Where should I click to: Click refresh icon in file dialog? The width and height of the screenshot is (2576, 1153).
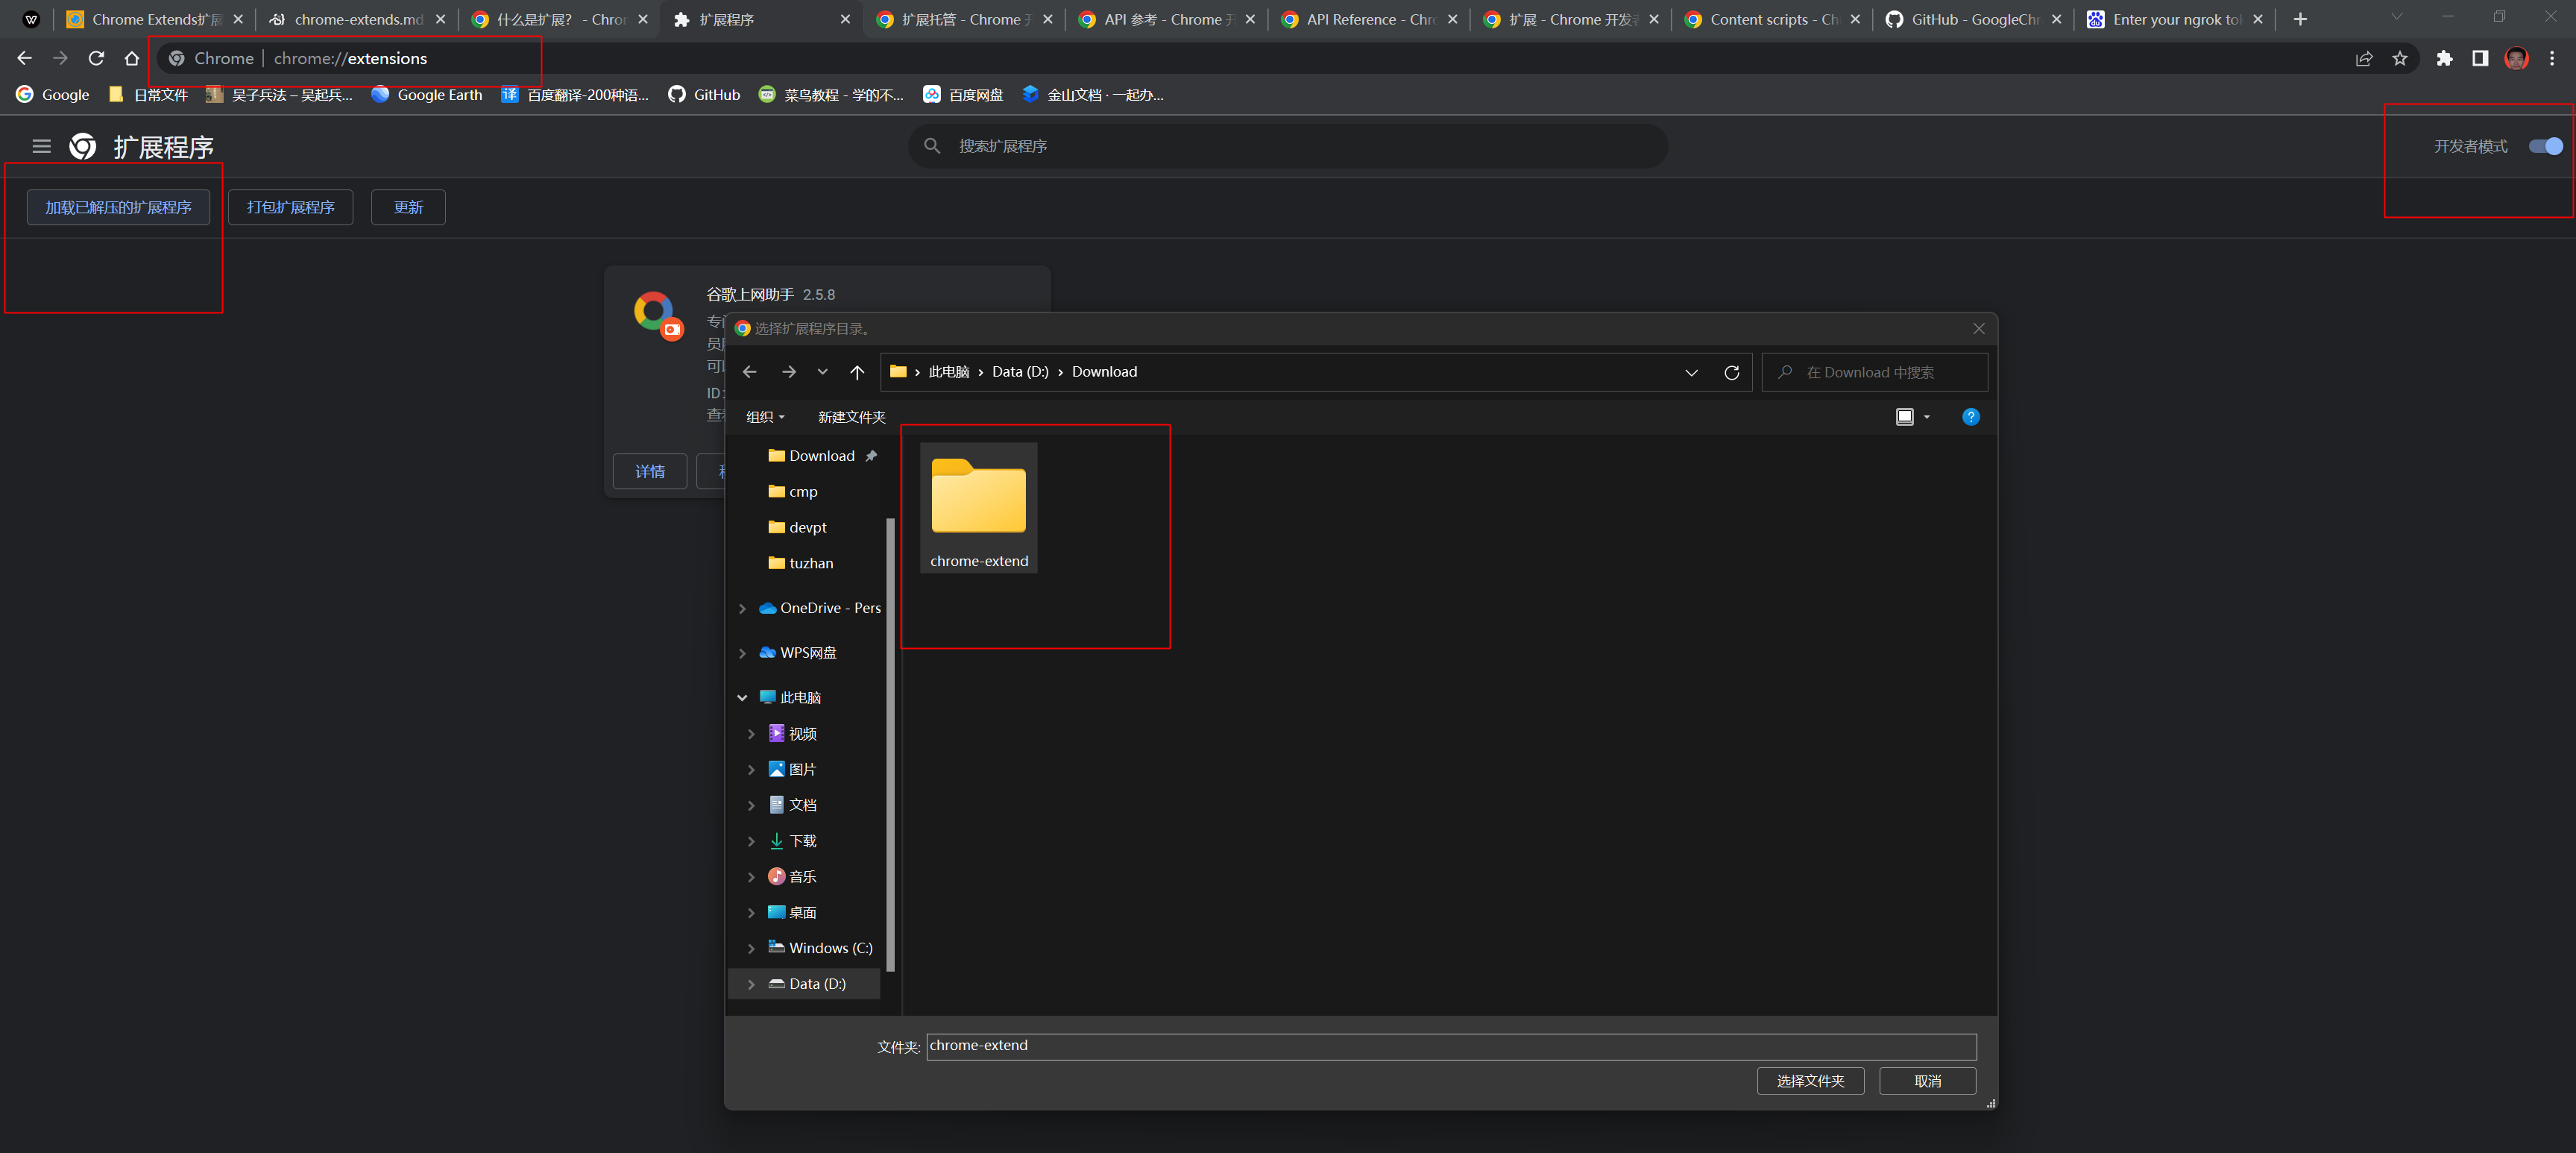1732,372
